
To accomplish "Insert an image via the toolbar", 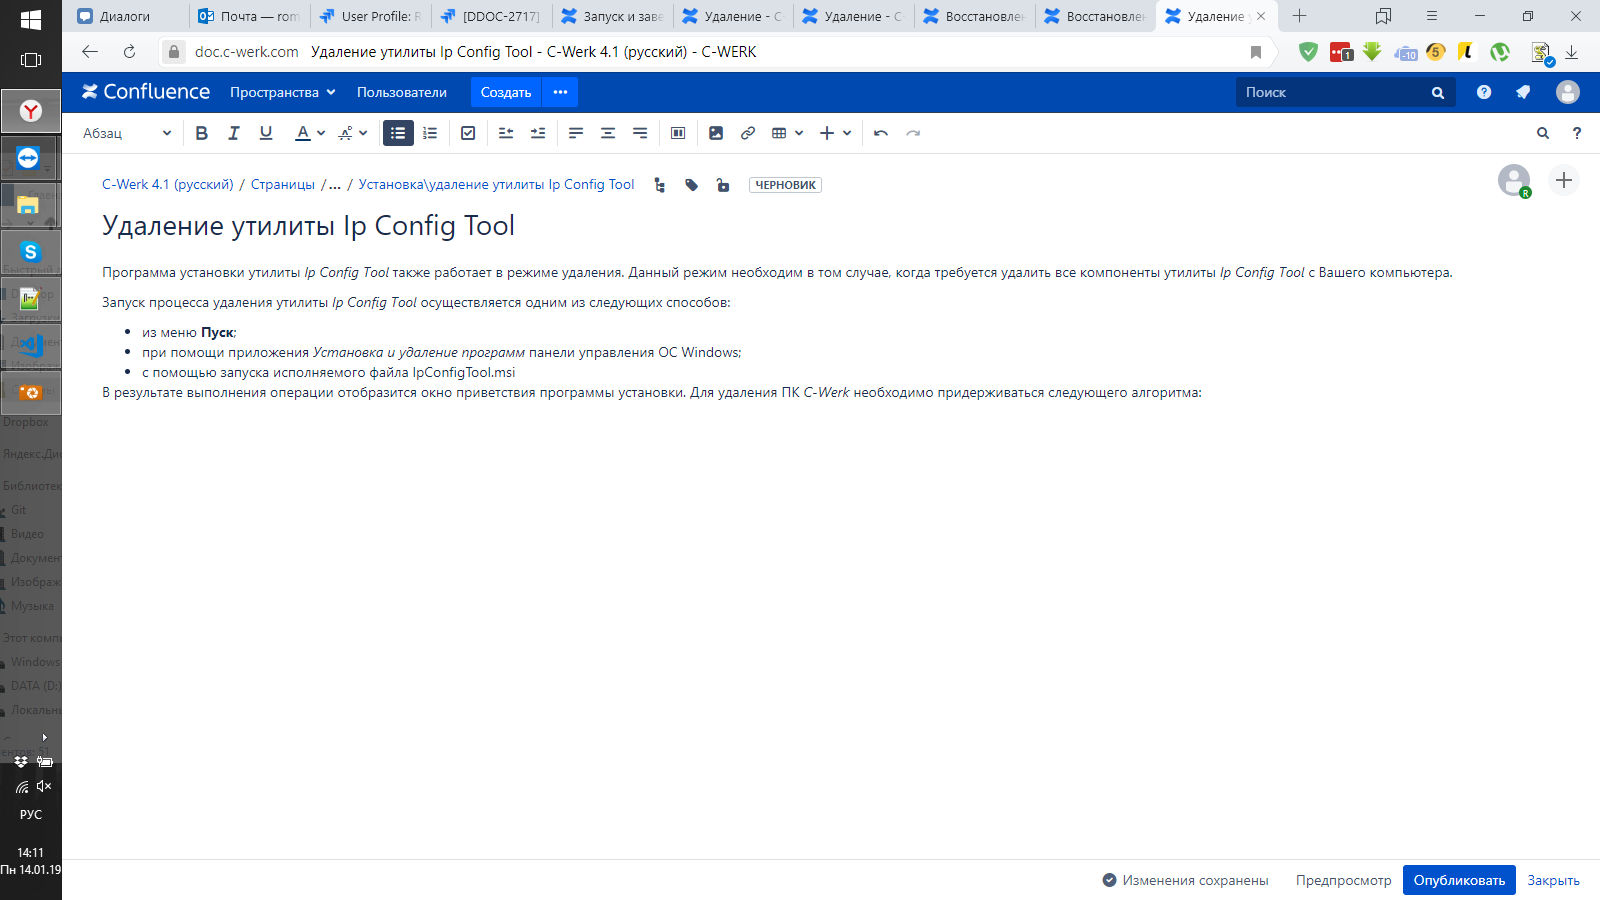I will click(716, 133).
